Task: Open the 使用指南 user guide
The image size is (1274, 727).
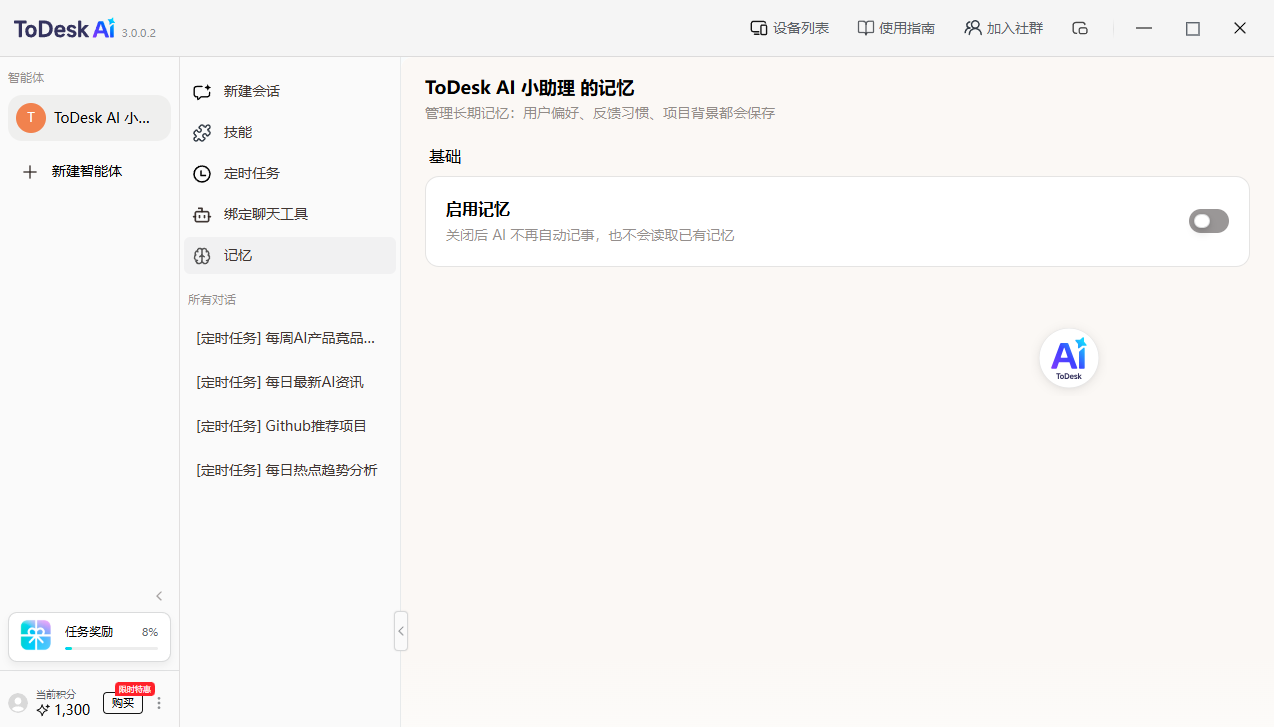Action: point(896,28)
